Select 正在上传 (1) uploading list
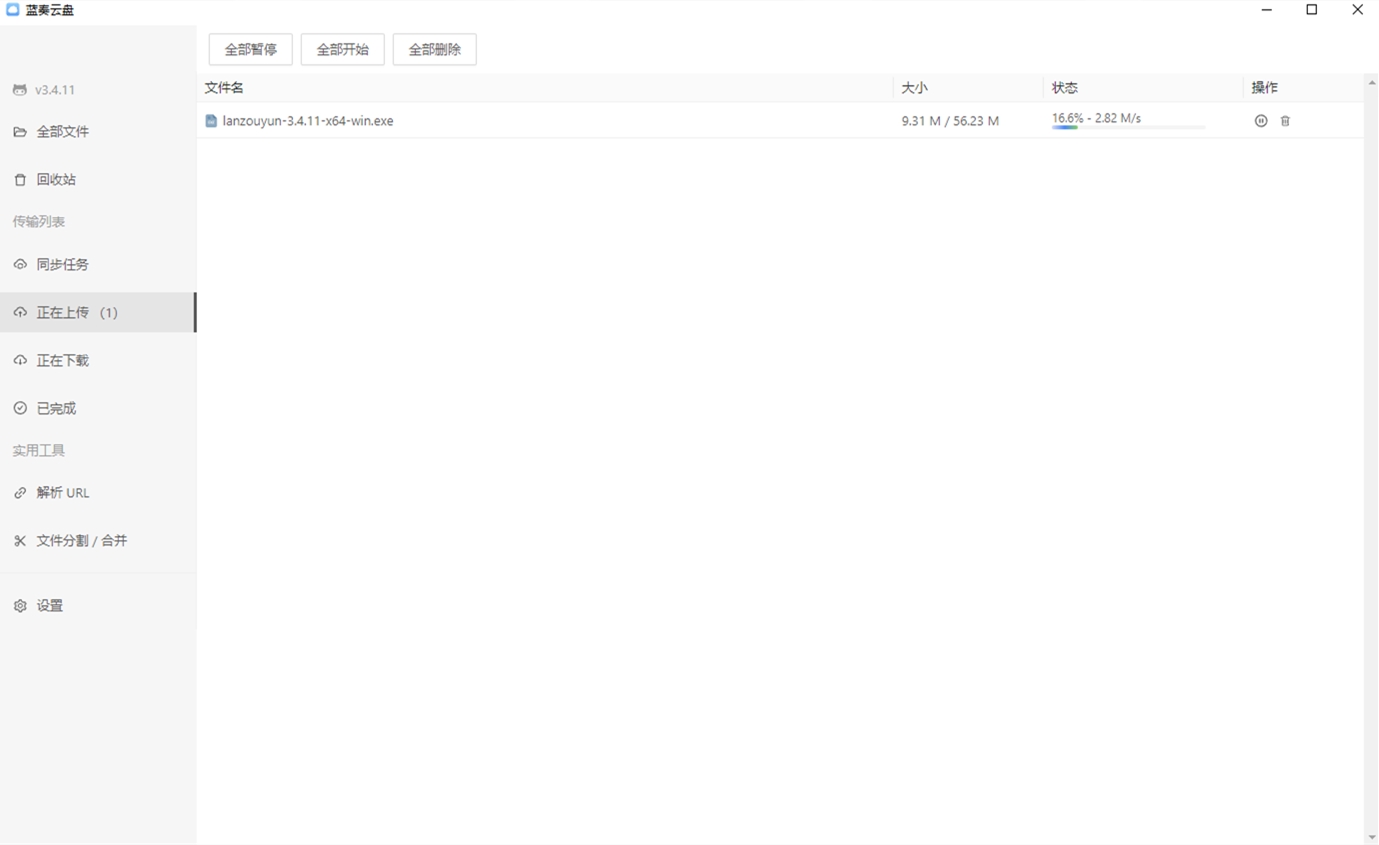Viewport: 1379px width, 845px height. click(77, 313)
